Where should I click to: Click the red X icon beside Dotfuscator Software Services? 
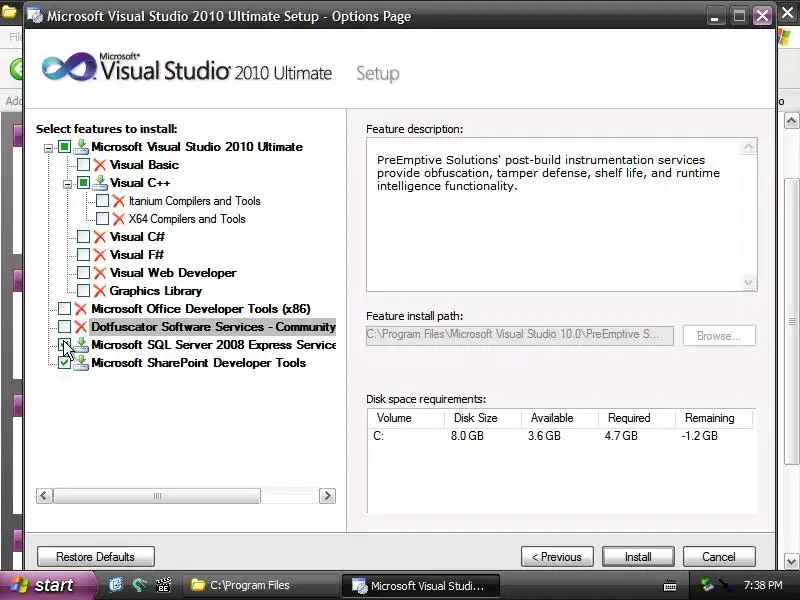(x=81, y=327)
